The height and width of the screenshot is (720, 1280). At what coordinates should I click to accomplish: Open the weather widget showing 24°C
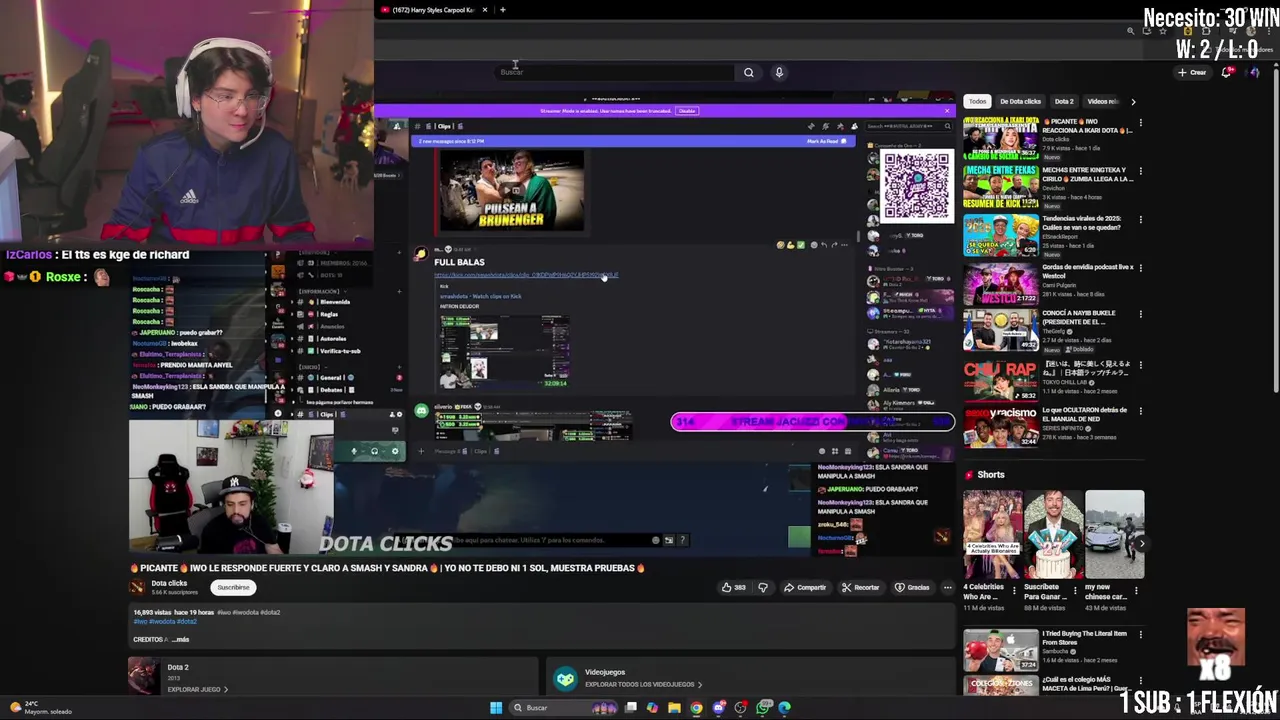click(40, 708)
